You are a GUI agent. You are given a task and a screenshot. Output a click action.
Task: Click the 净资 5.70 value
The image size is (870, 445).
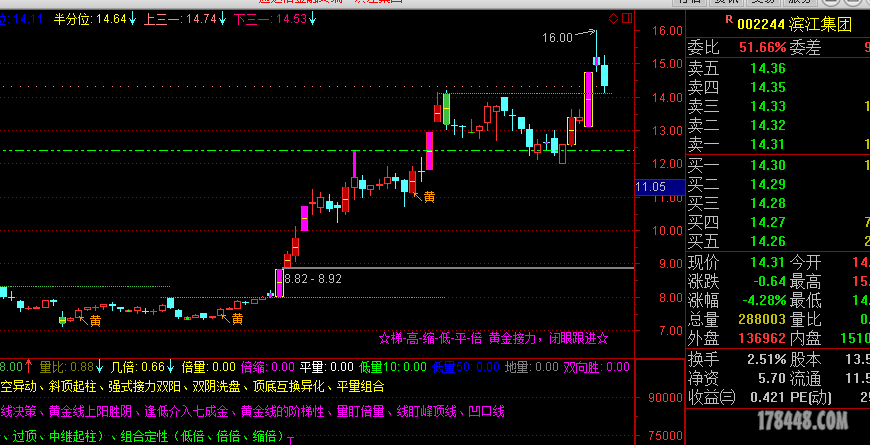[772, 379]
